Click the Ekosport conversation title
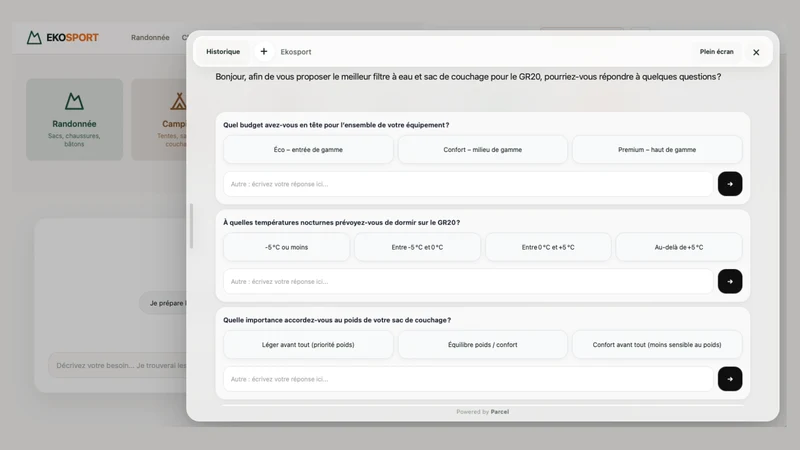This screenshot has width=800, height=450. [x=296, y=52]
